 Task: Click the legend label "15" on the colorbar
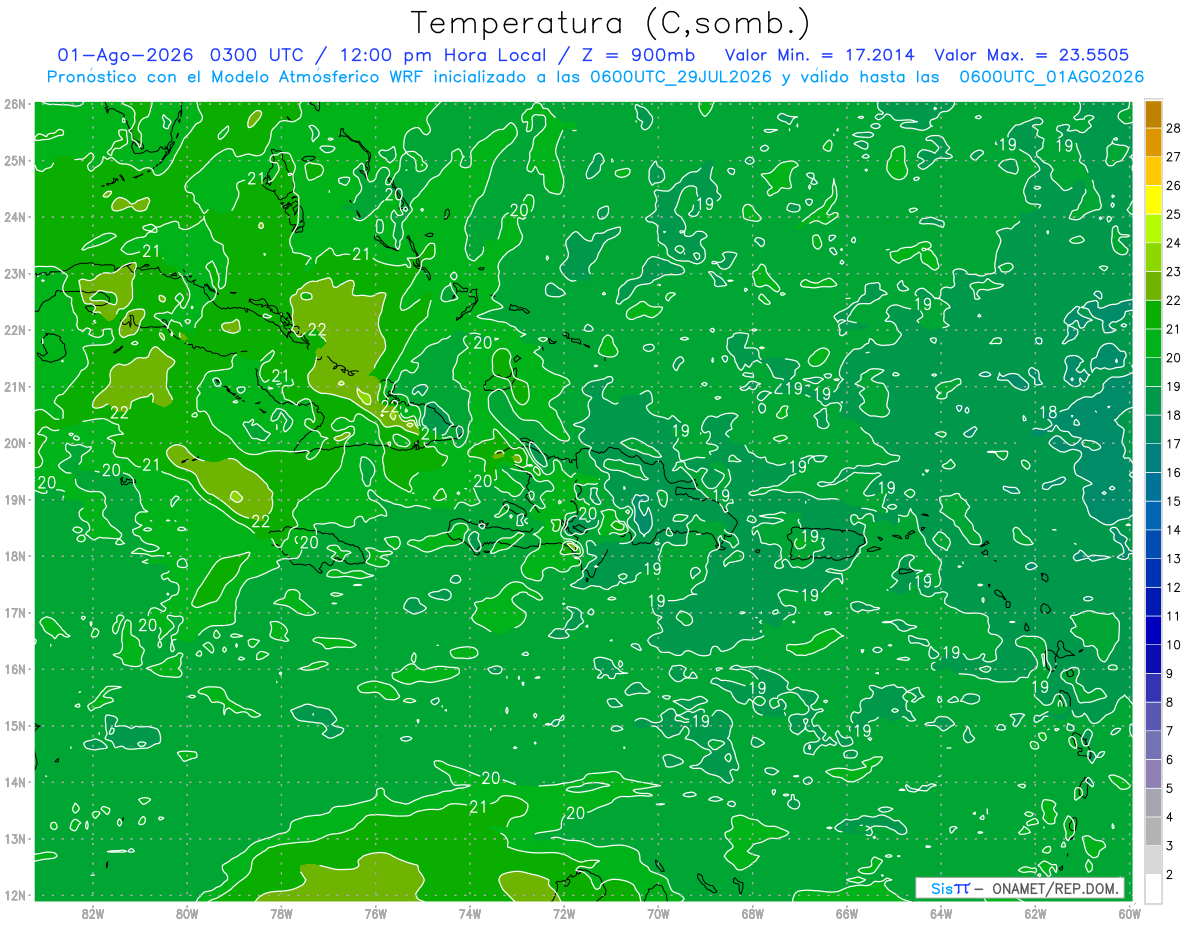click(x=1175, y=500)
